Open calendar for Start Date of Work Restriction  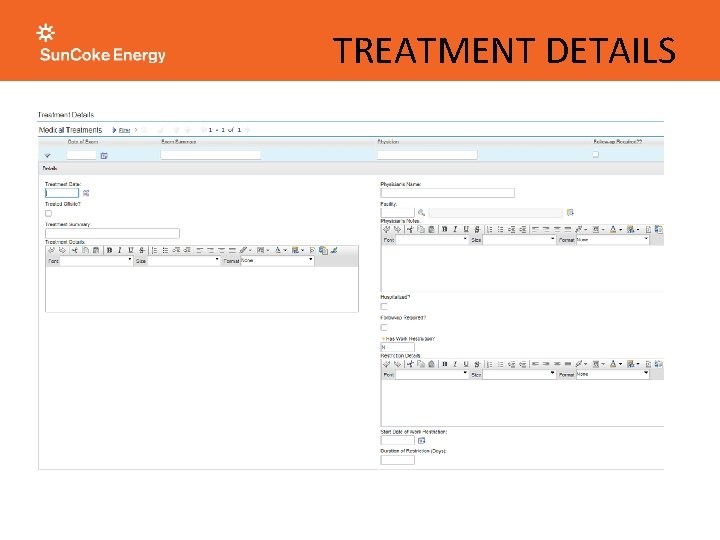pos(422,441)
